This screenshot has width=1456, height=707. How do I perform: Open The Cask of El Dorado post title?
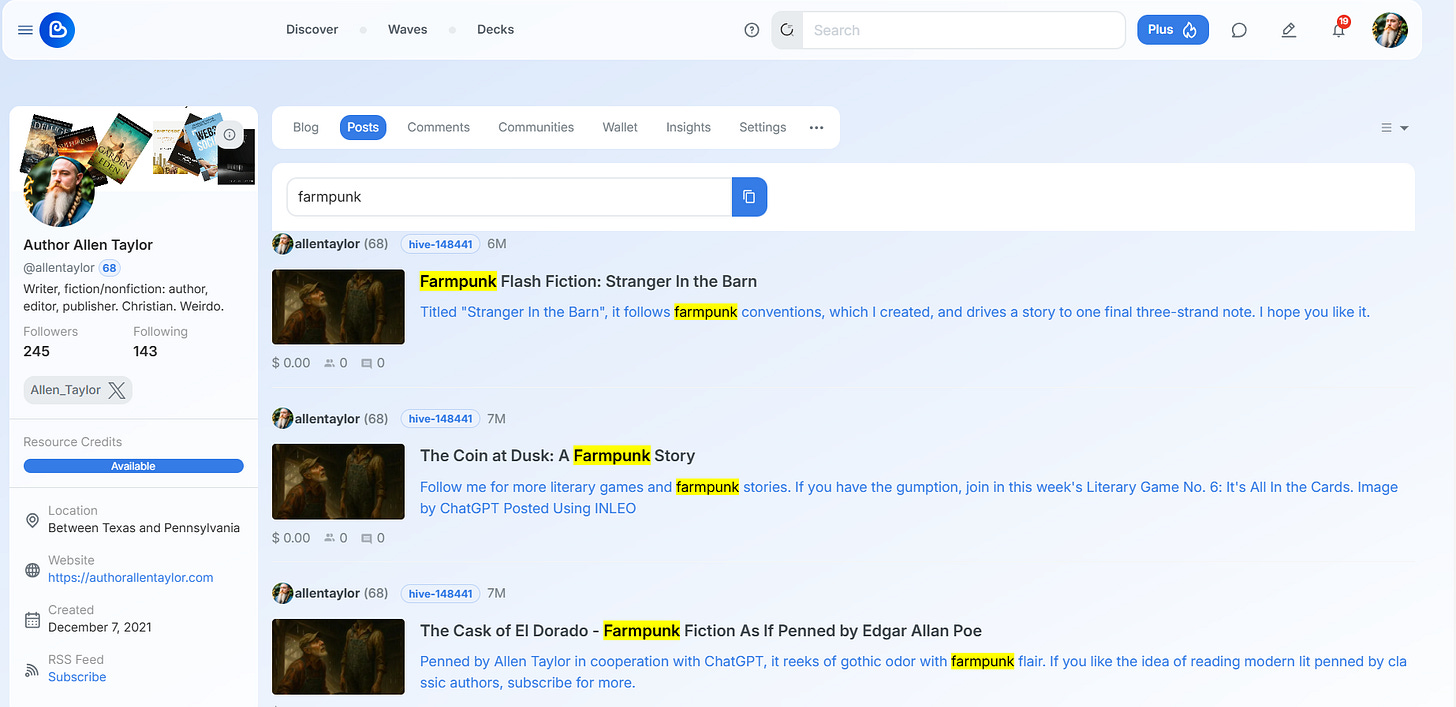click(701, 630)
